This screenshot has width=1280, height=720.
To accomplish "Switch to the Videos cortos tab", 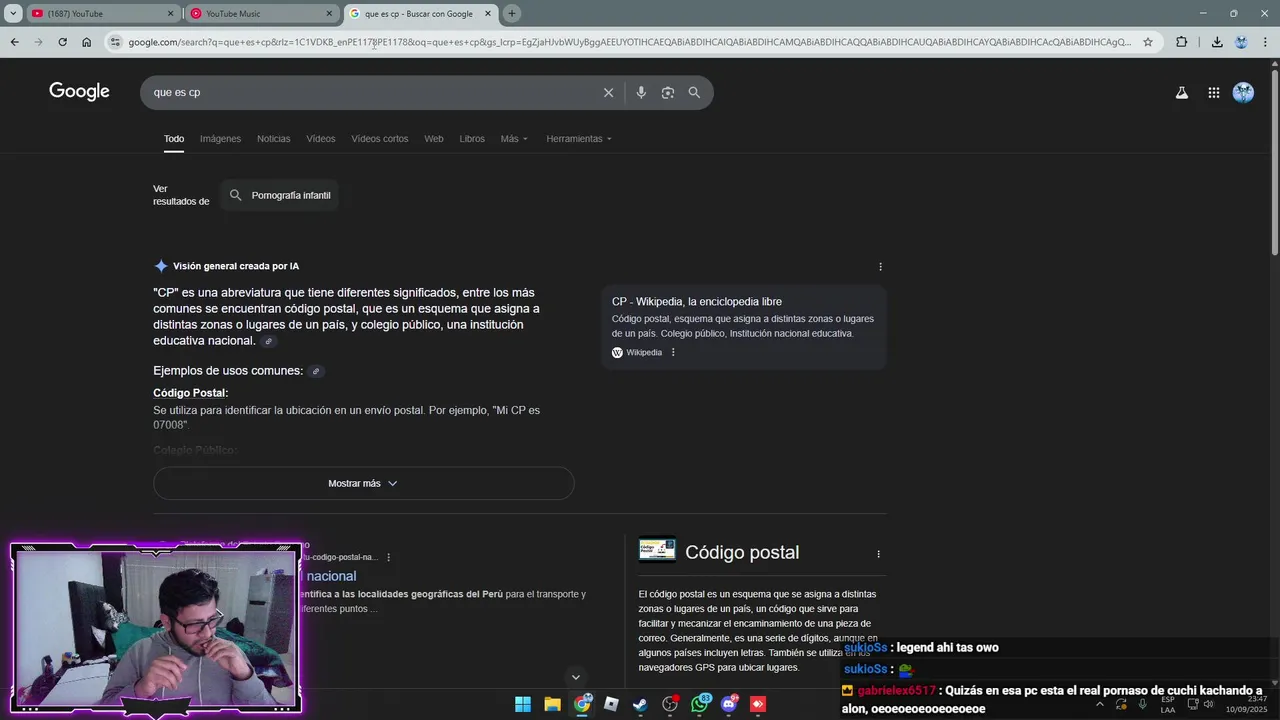I will point(379,139).
